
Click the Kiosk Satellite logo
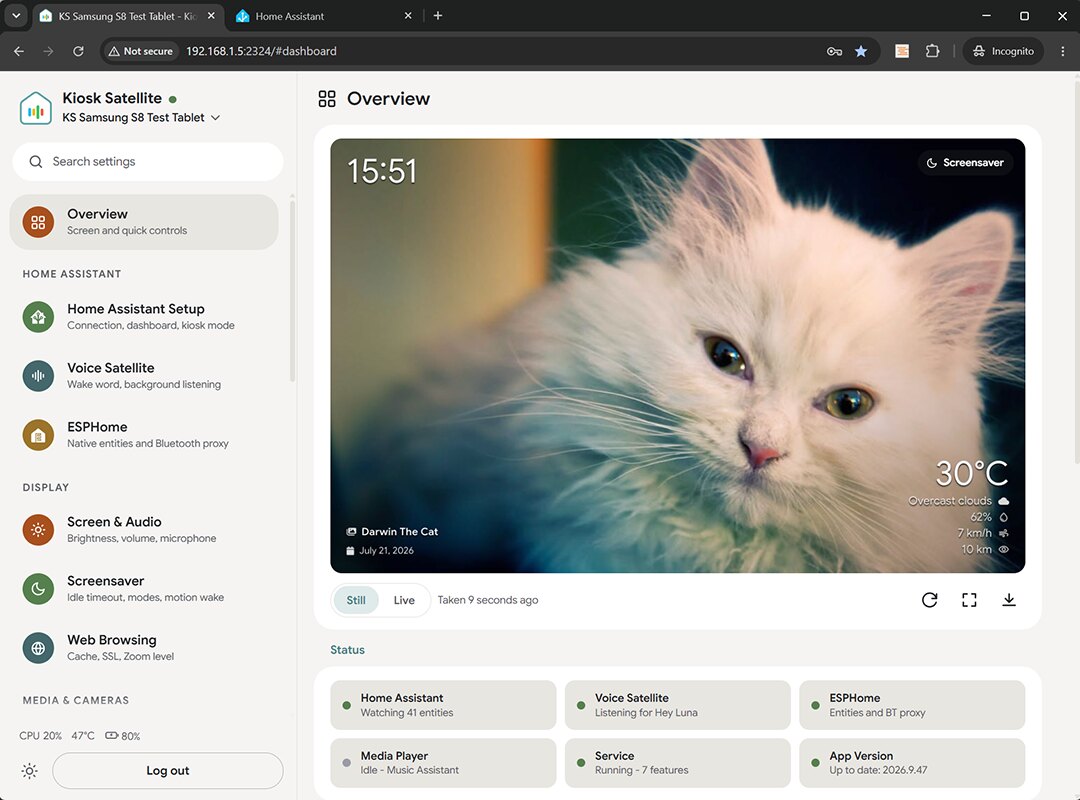36,108
